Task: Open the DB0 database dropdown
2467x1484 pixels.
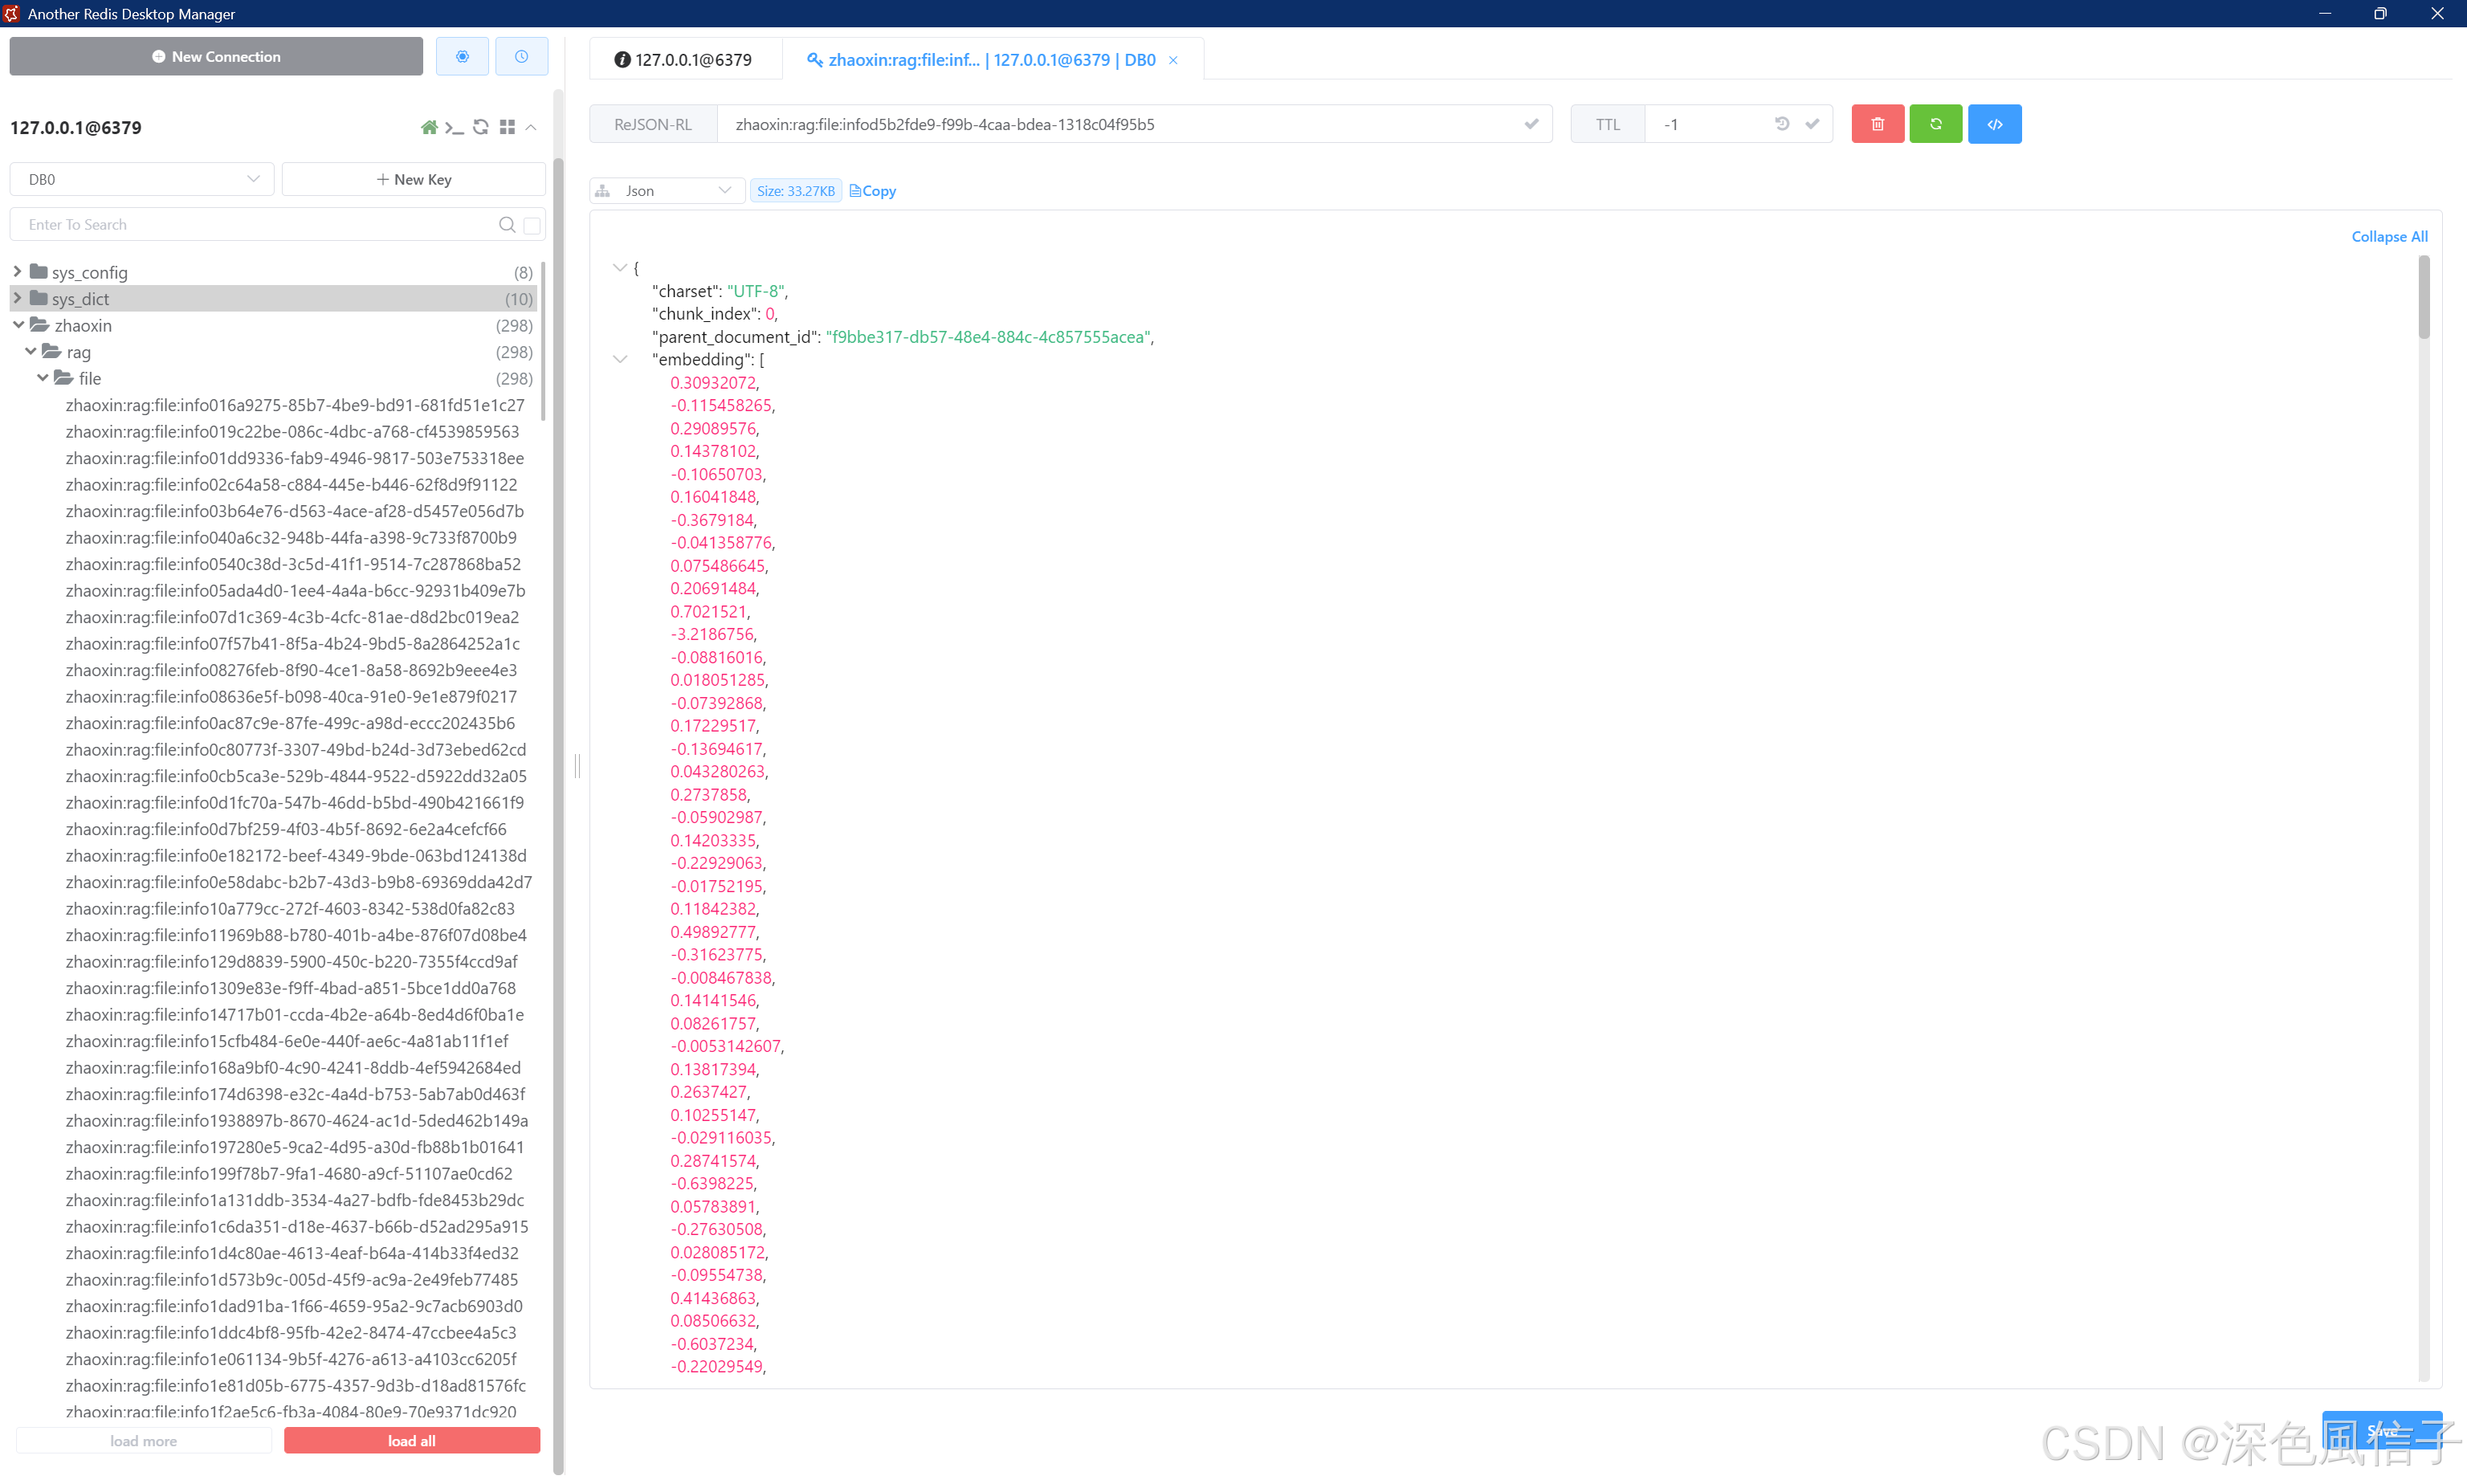Action: point(142,179)
